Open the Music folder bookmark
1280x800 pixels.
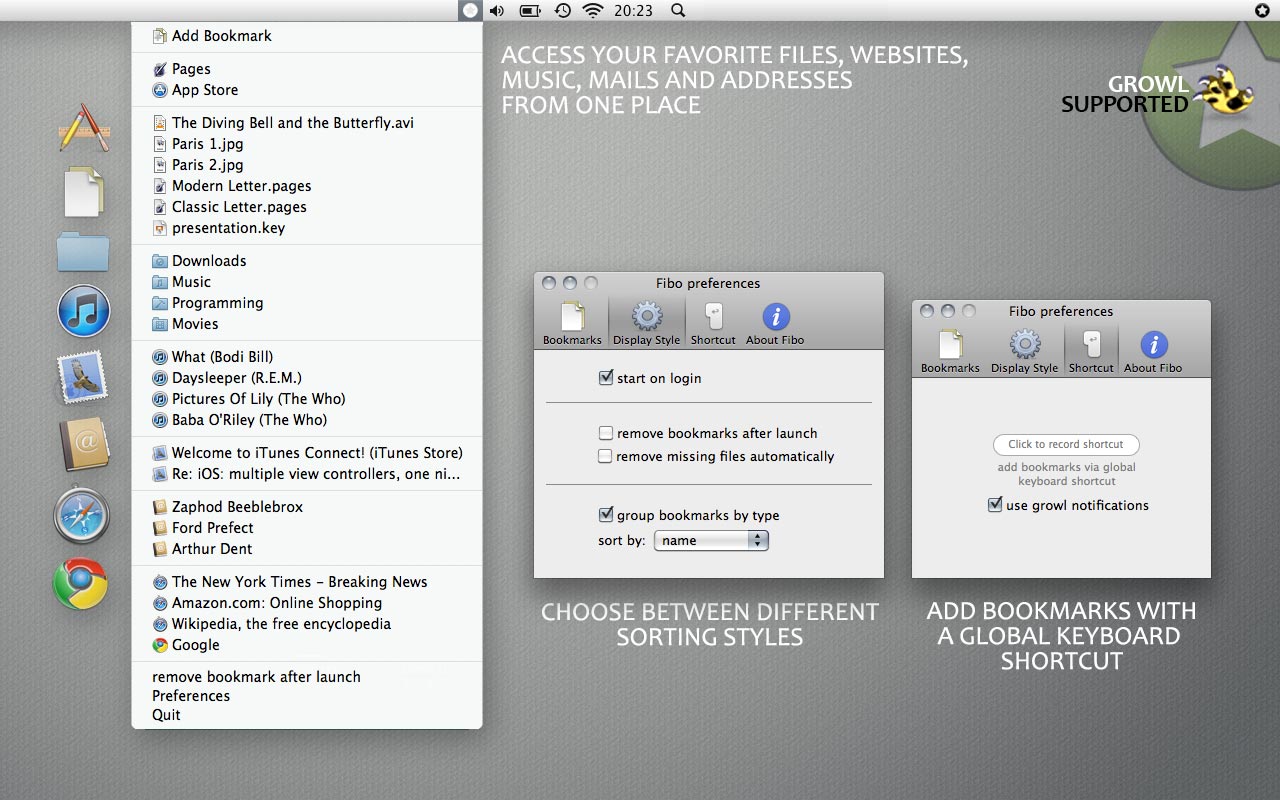(307, 282)
